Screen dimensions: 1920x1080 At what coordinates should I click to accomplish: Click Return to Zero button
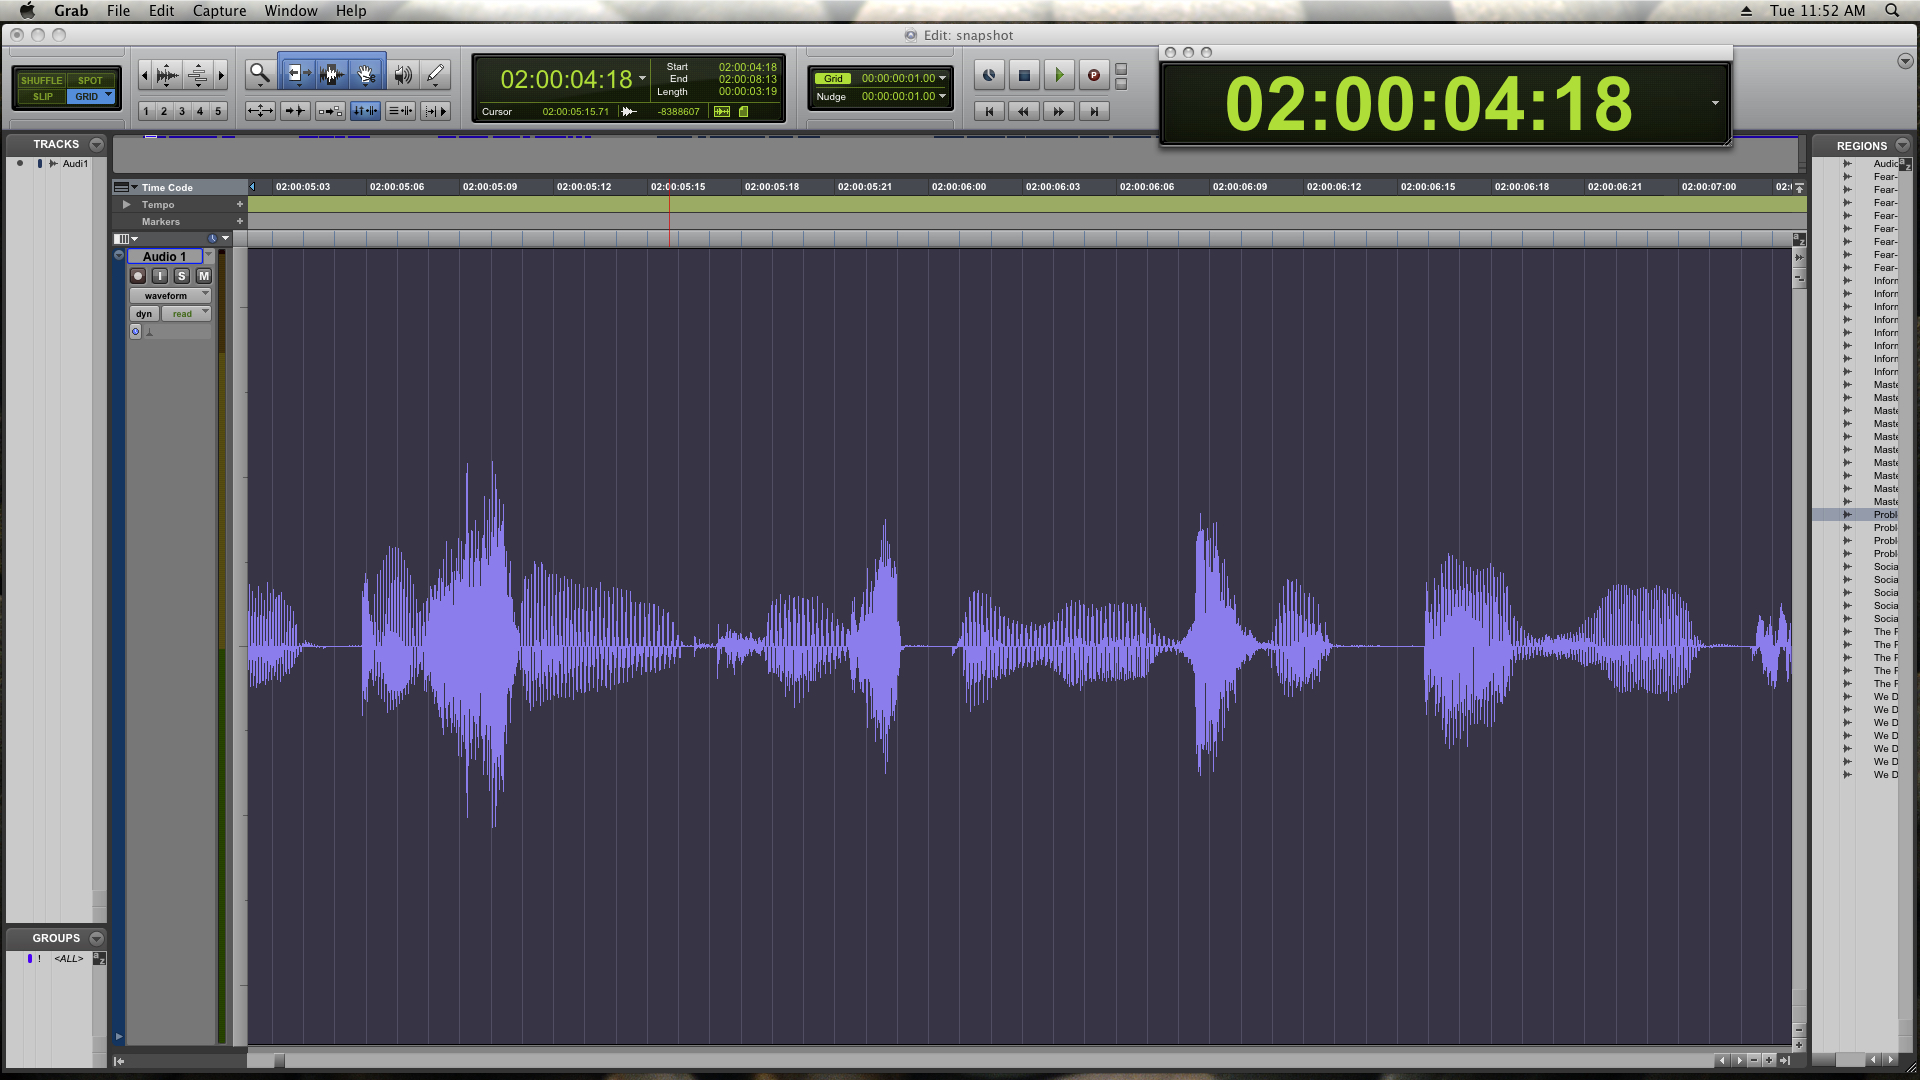pos(989,111)
